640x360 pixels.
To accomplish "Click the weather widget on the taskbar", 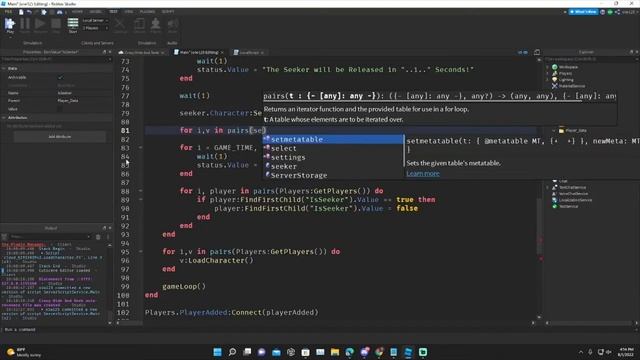I will click(x=24, y=352).
